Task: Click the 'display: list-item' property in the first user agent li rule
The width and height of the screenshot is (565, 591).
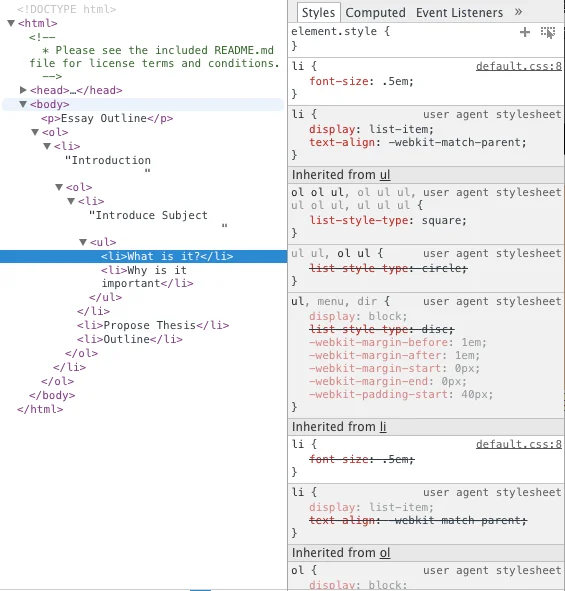Action: tap(371, 129)
